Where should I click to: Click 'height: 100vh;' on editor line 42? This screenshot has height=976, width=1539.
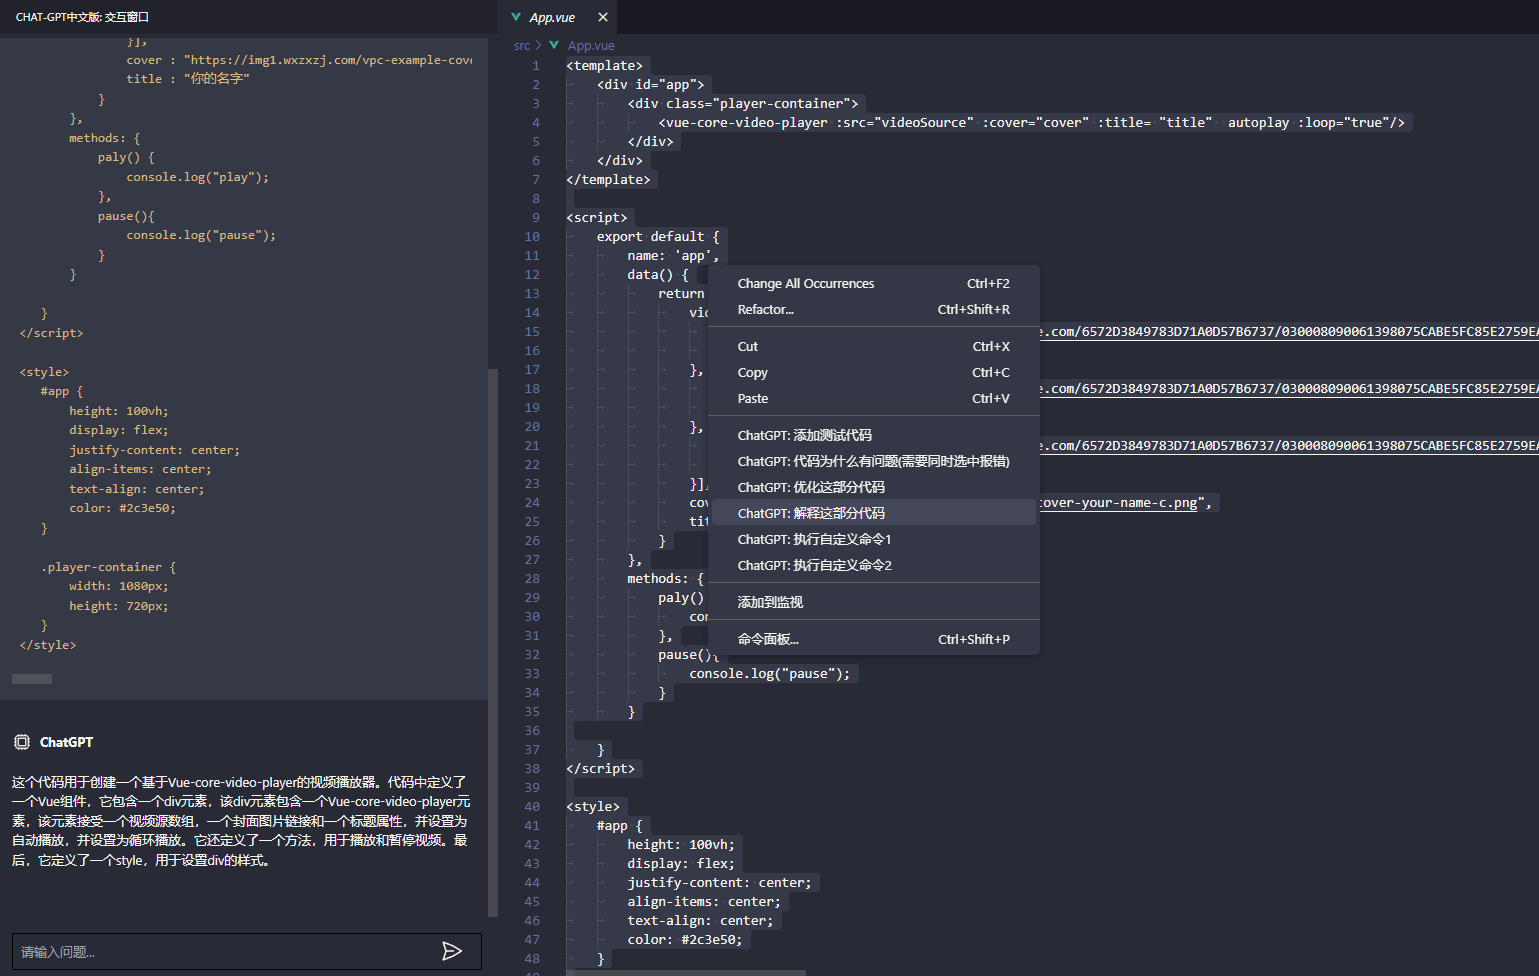[681, 844]
